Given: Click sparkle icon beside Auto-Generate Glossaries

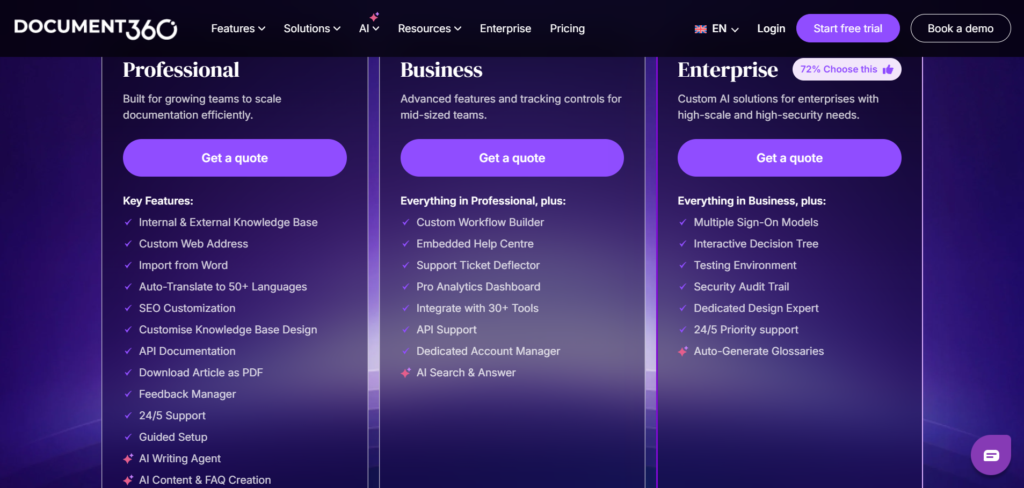Looking at the screenshot, I should point(682,351).
